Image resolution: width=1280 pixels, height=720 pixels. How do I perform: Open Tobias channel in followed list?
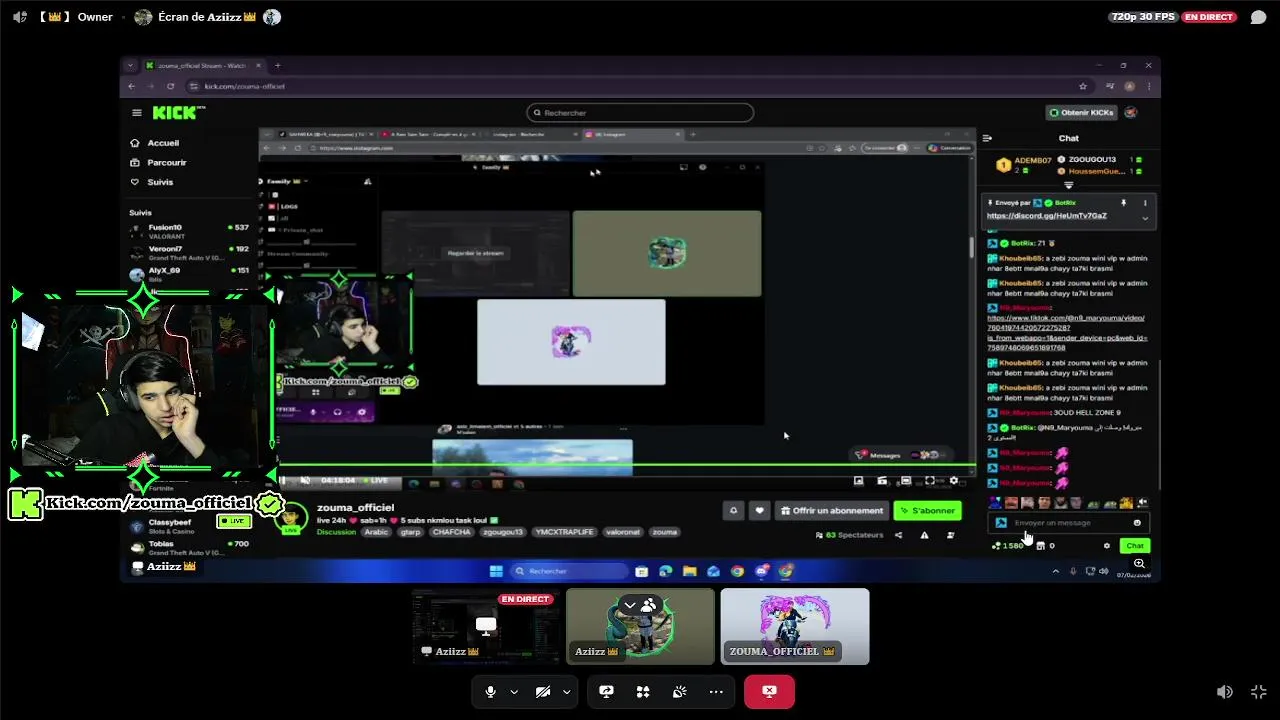(190, 547)
